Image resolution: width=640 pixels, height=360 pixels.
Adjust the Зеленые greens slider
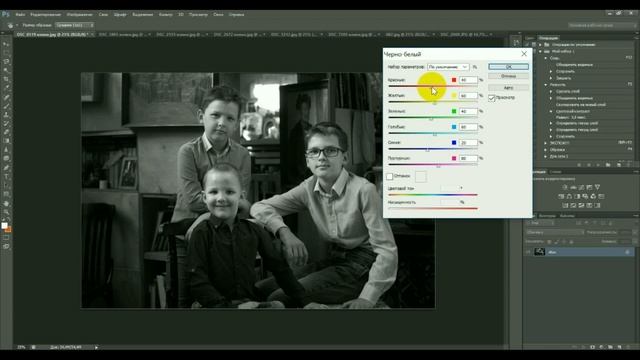[433, 118]
